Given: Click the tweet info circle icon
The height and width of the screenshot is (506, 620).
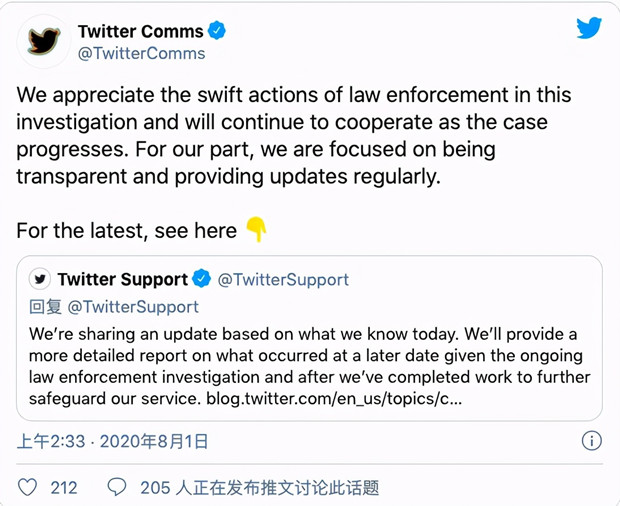Looking at the screenshot, I should [x=592, y=440].
